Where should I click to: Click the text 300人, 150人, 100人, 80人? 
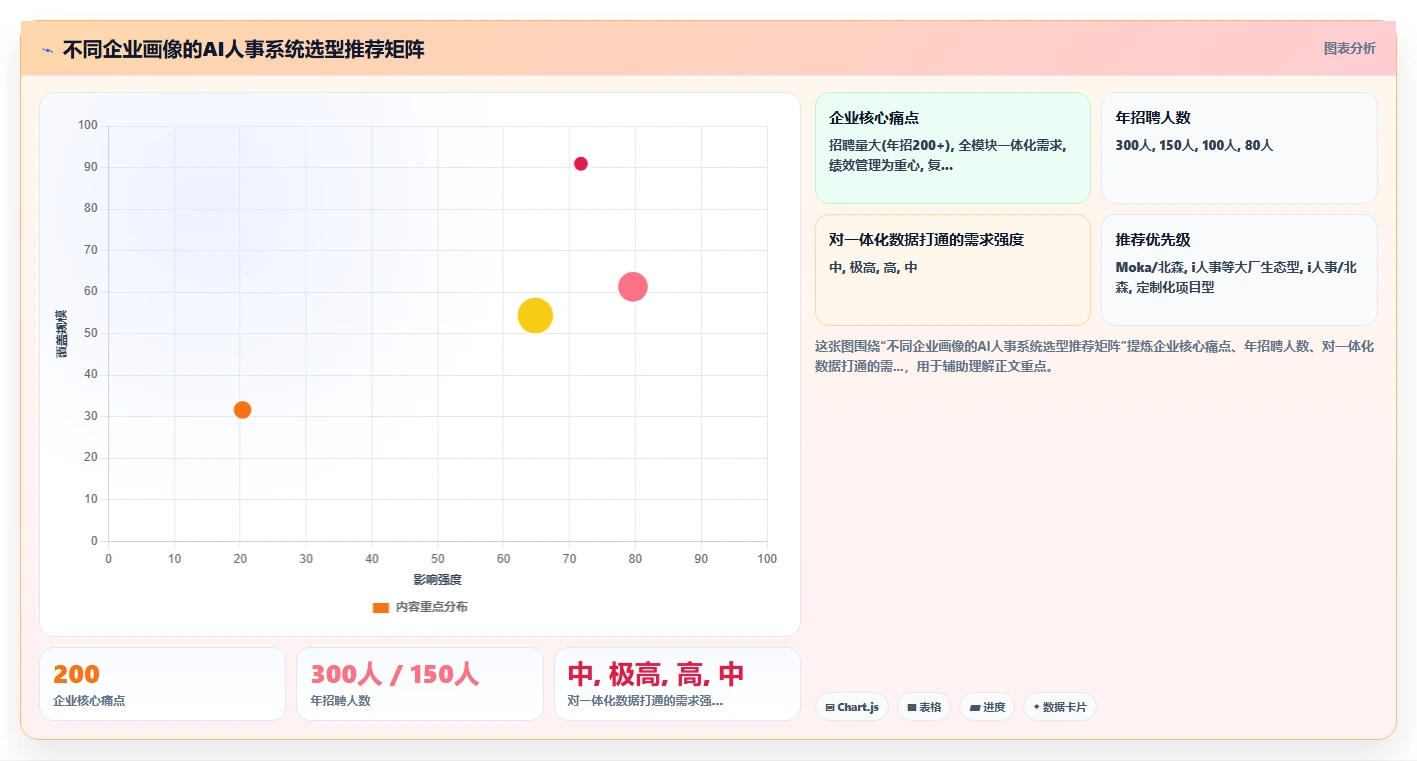[1194, 145]
